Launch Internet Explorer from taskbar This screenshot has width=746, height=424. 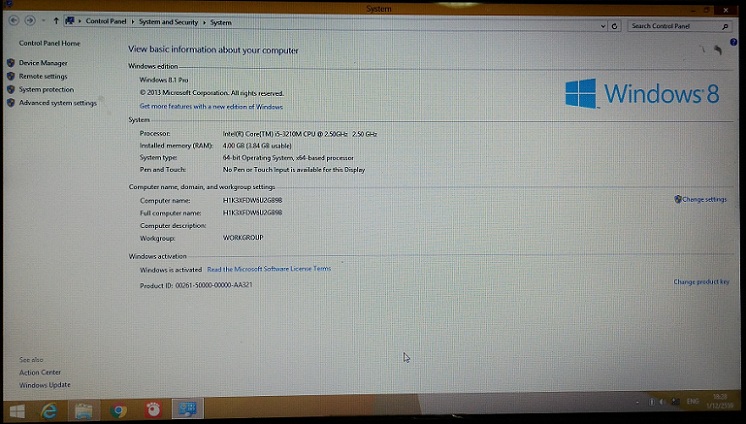pyautogui.click(x=49, y=411)
